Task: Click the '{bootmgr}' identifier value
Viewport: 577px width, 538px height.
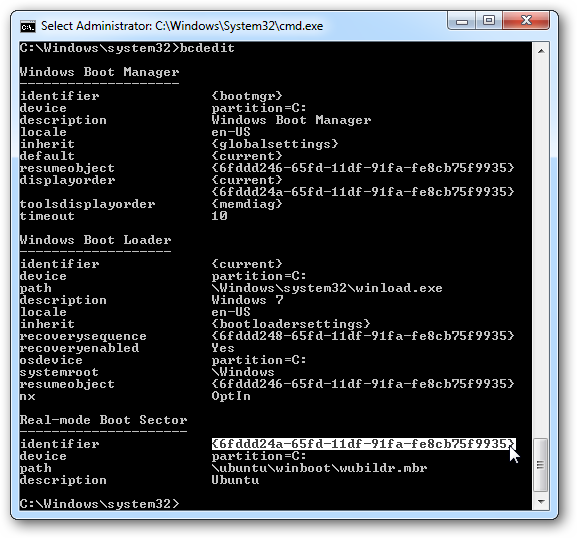Action: pyautogui.click(x=247, y=96)
